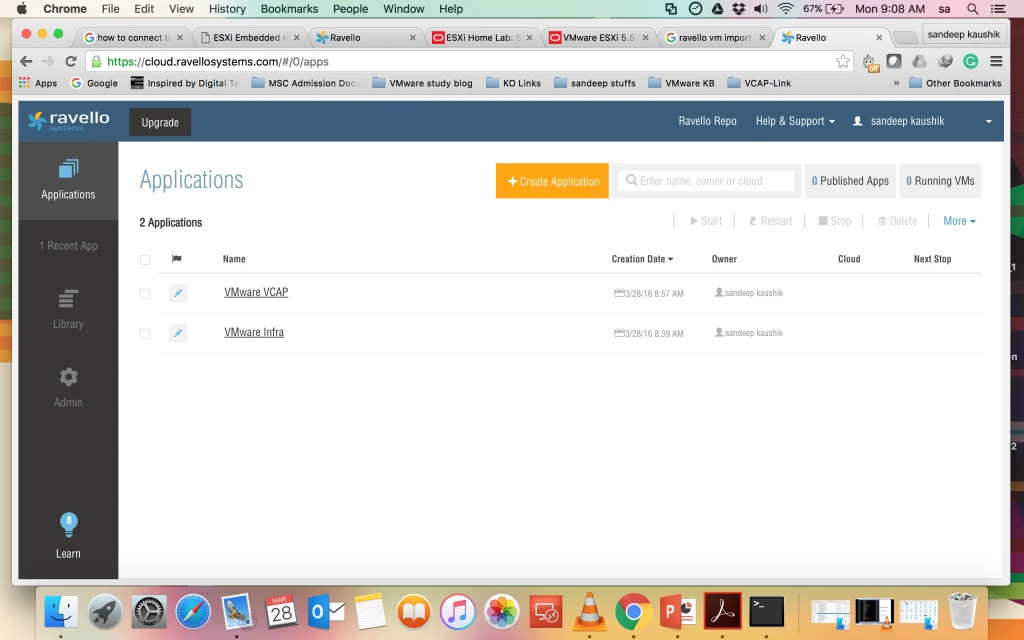
Task: Switch to the ravello vm import tab
Action: 714,37
